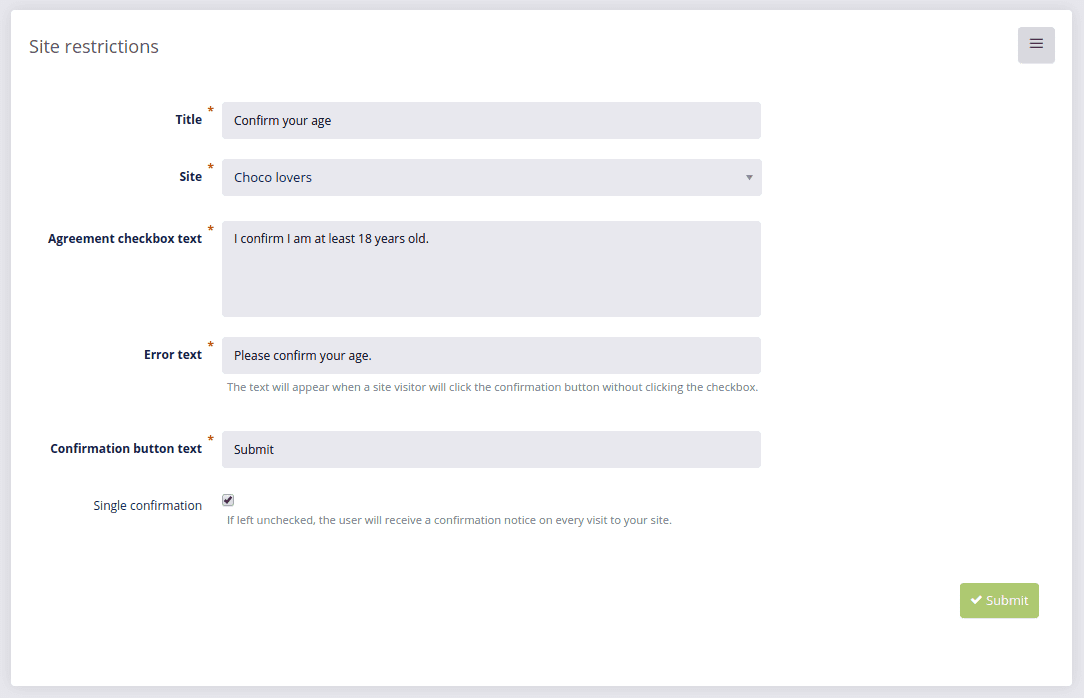Screen dimensions: 1084x698
Task: Click the Error text field label
Action: 173,355
